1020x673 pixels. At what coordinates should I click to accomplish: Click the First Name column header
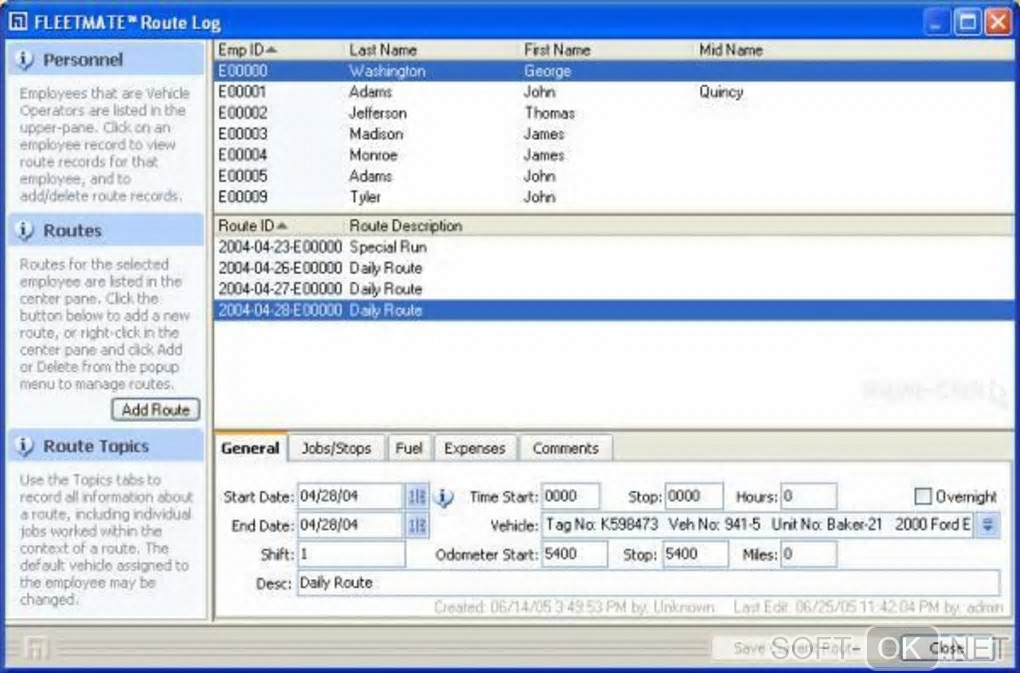point(607,50)
